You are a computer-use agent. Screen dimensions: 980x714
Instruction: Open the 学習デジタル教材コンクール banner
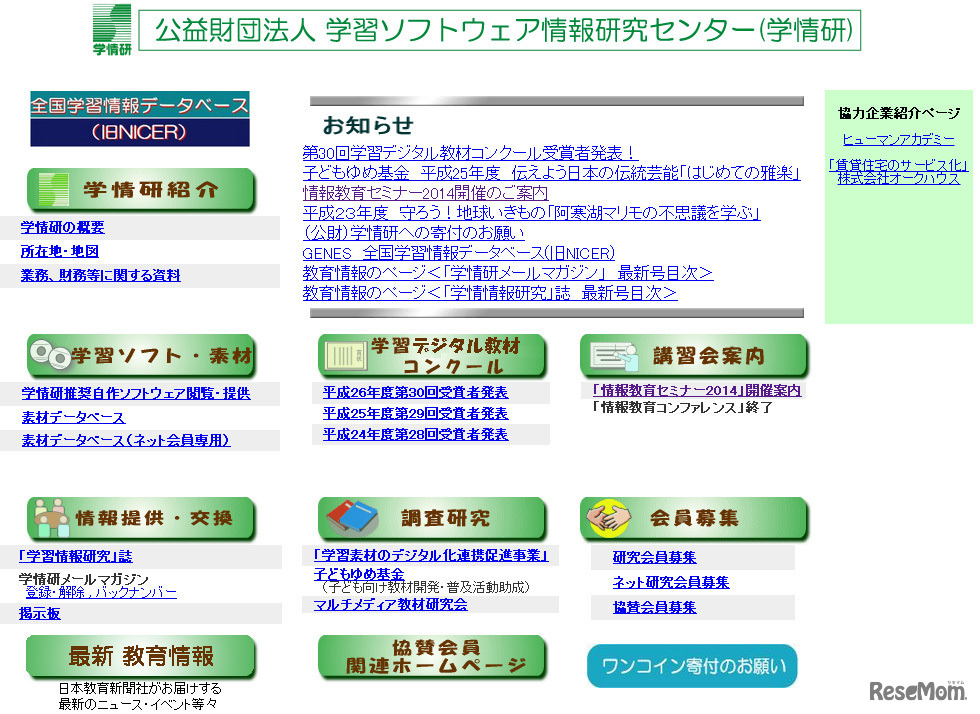(432, 353)
